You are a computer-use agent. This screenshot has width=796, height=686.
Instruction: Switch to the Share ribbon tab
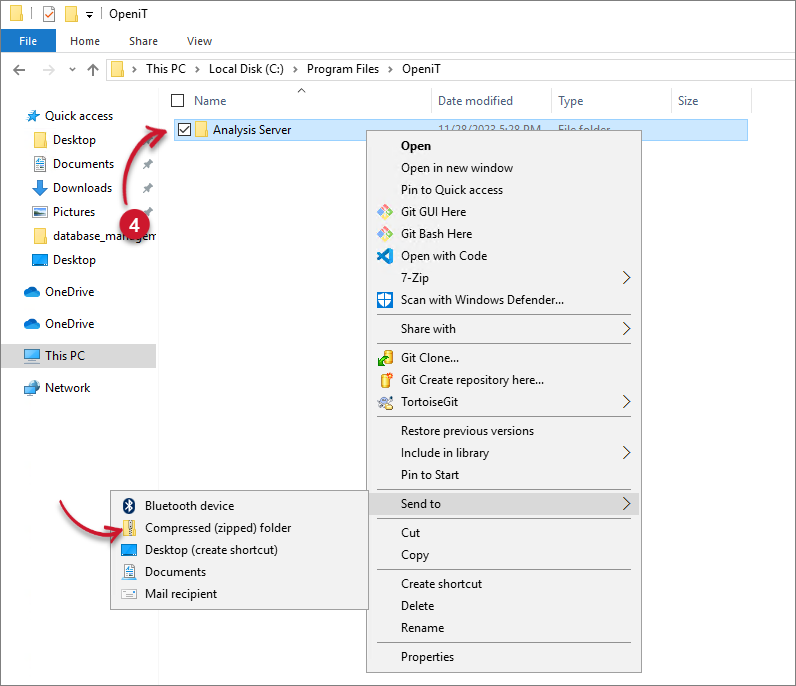coord(143,41)
